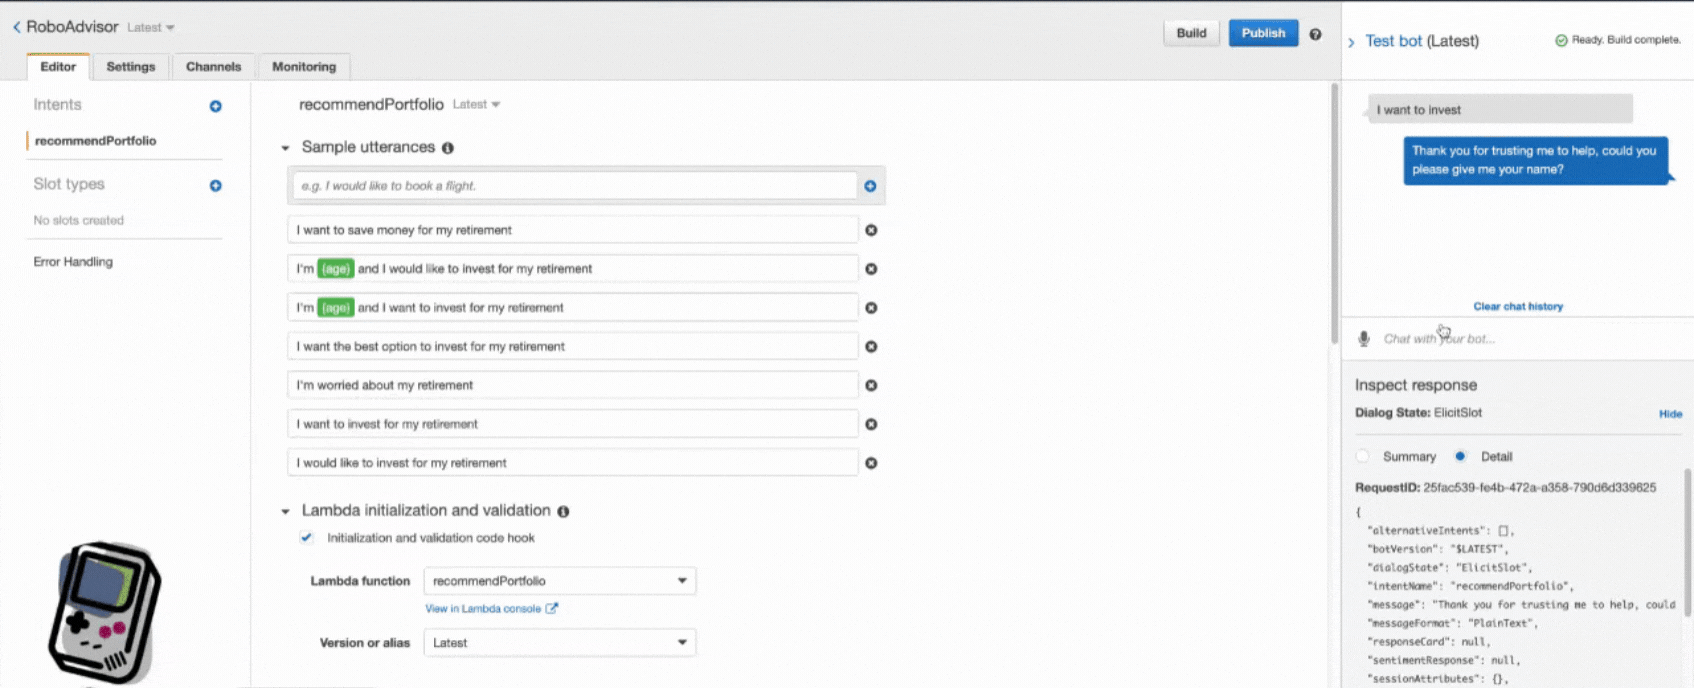The width and height of the screenshot is (1694, 688).
Task: Add utterance with the plus icon in input row
Action: click(870, 186)
